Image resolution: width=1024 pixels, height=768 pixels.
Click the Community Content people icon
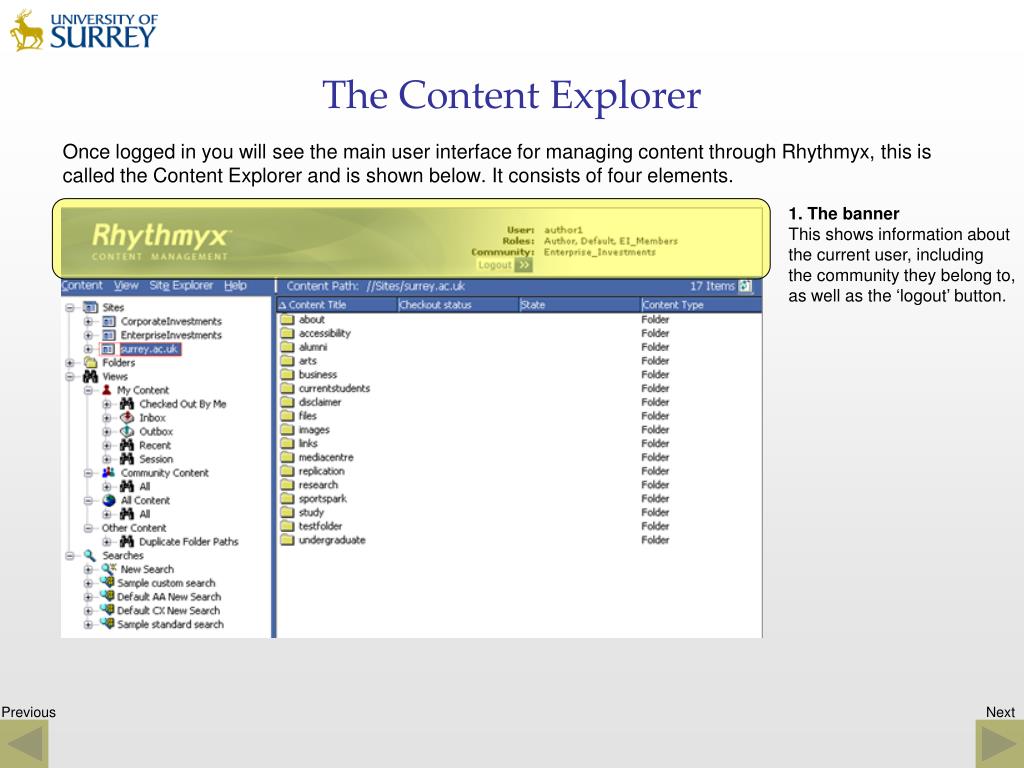(108, 473)
